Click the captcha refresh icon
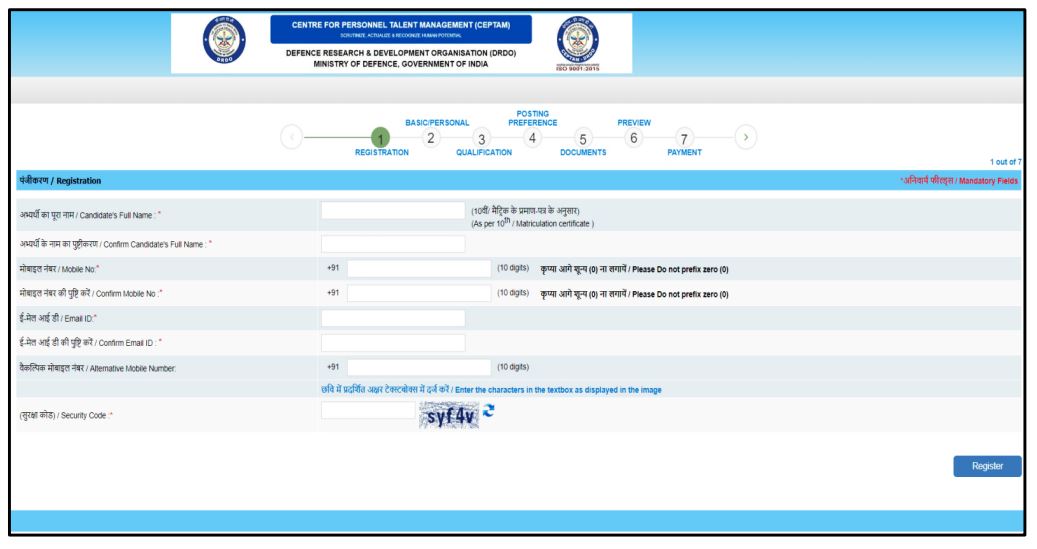 pos(488,411)
